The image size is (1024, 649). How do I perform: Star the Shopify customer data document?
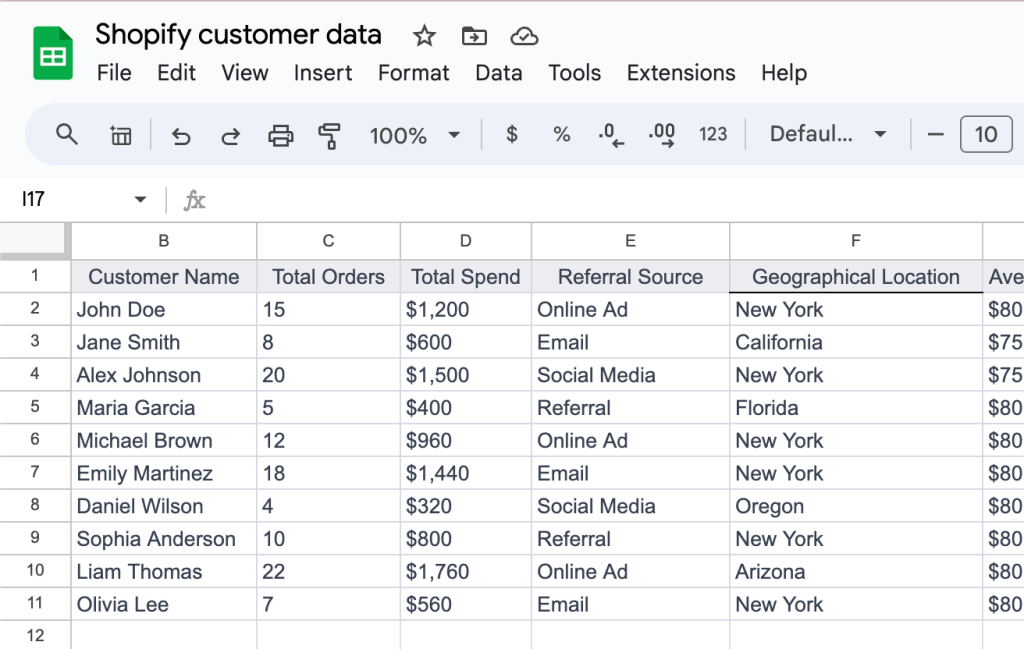(x=424, y=36)
